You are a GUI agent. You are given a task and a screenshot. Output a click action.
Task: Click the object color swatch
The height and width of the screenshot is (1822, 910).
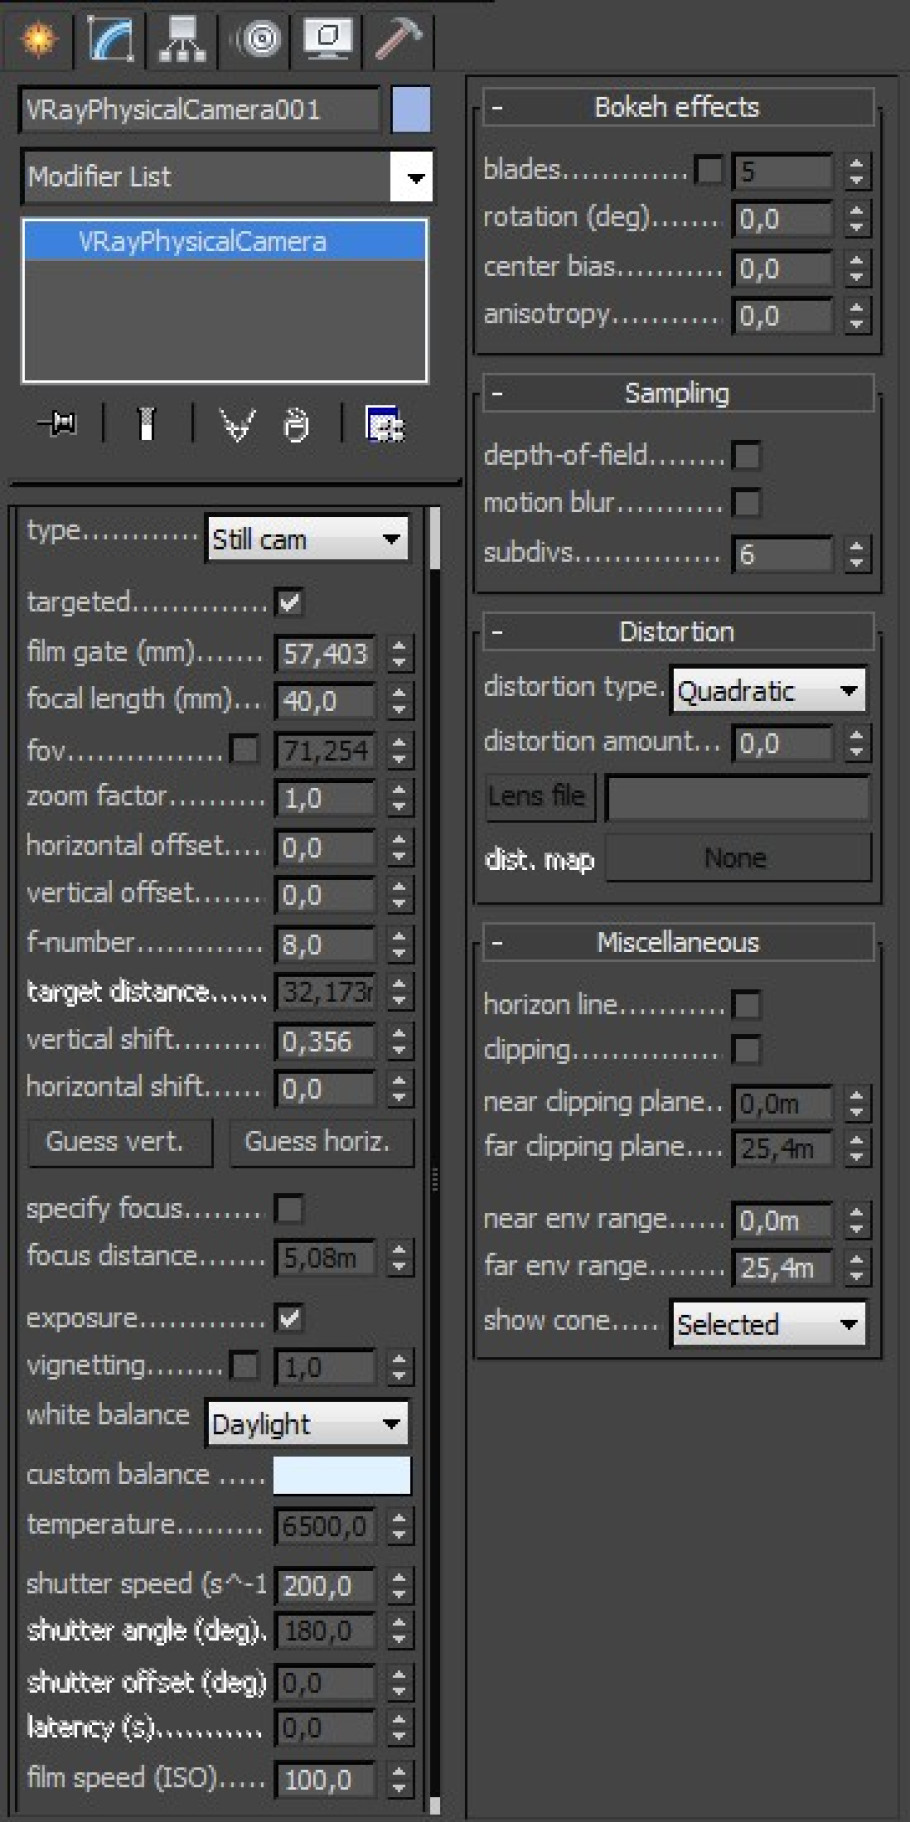click(411, 109)
